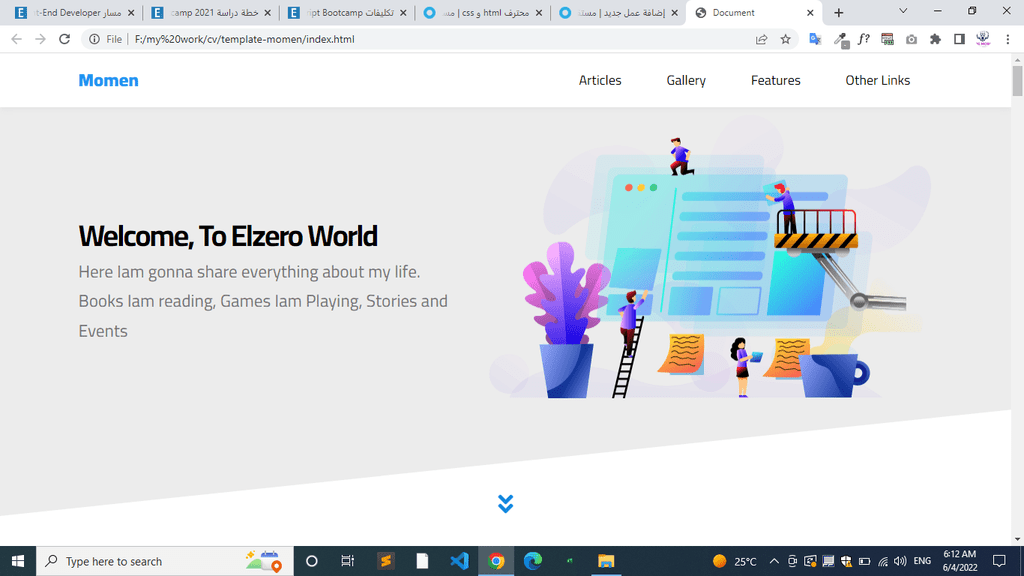This screenshot has height=576, width=1024.
Task: Open the blank document app on taskbar
Action: click(x=422, y=561)
